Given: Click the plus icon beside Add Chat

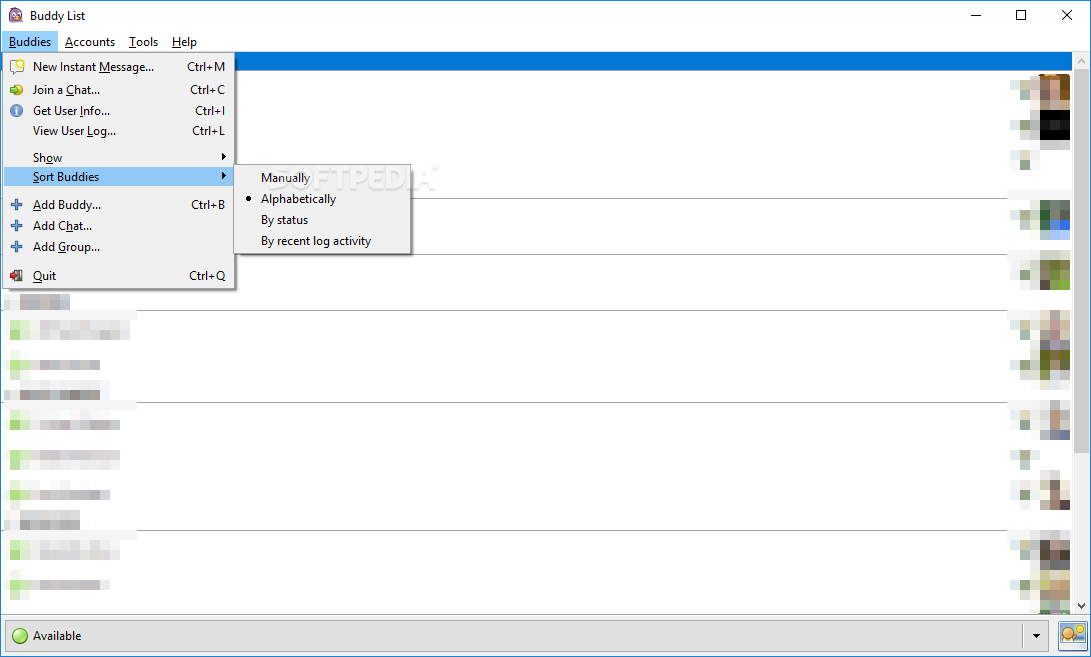Looking at the screenshot, I should [17, 225].
